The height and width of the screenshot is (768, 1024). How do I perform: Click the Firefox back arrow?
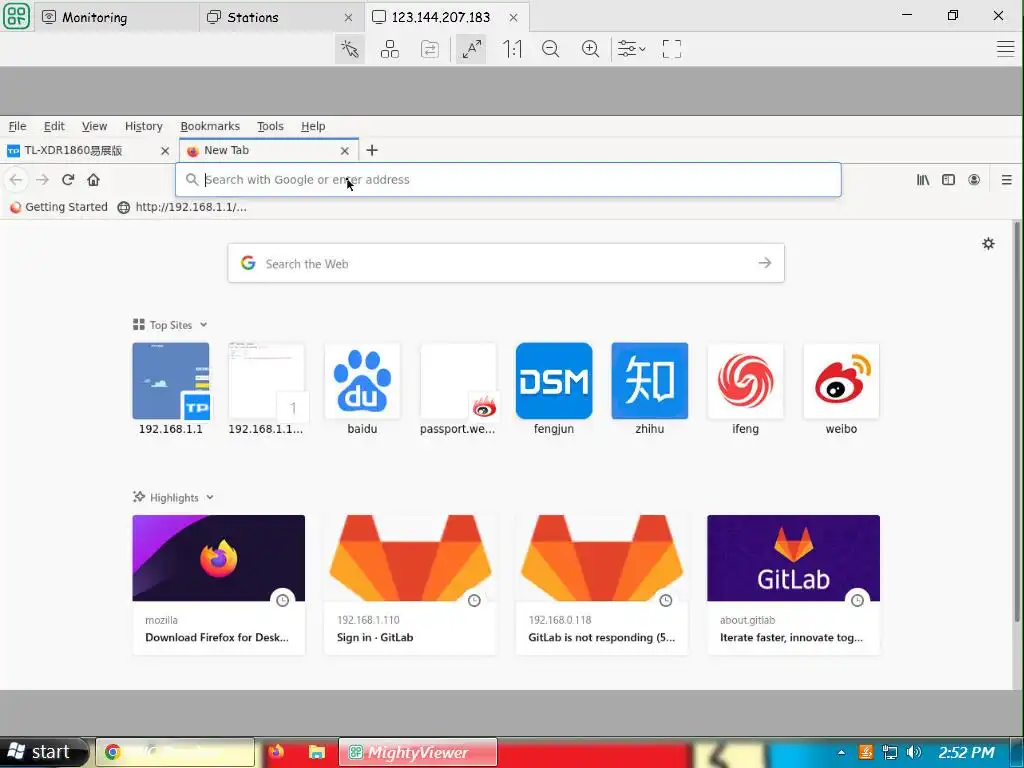[x=16, y=180]
